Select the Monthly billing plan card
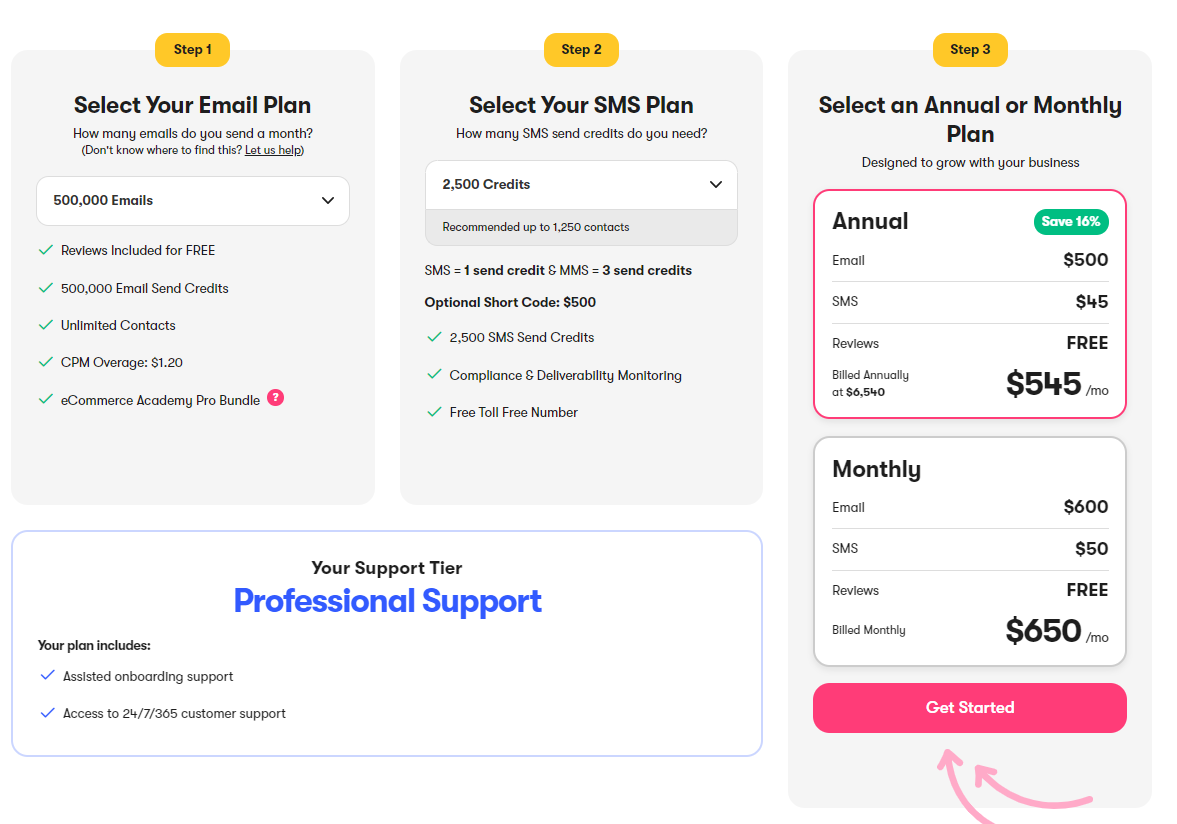This screenshot has height=824, width=1177. coord(969,551)
